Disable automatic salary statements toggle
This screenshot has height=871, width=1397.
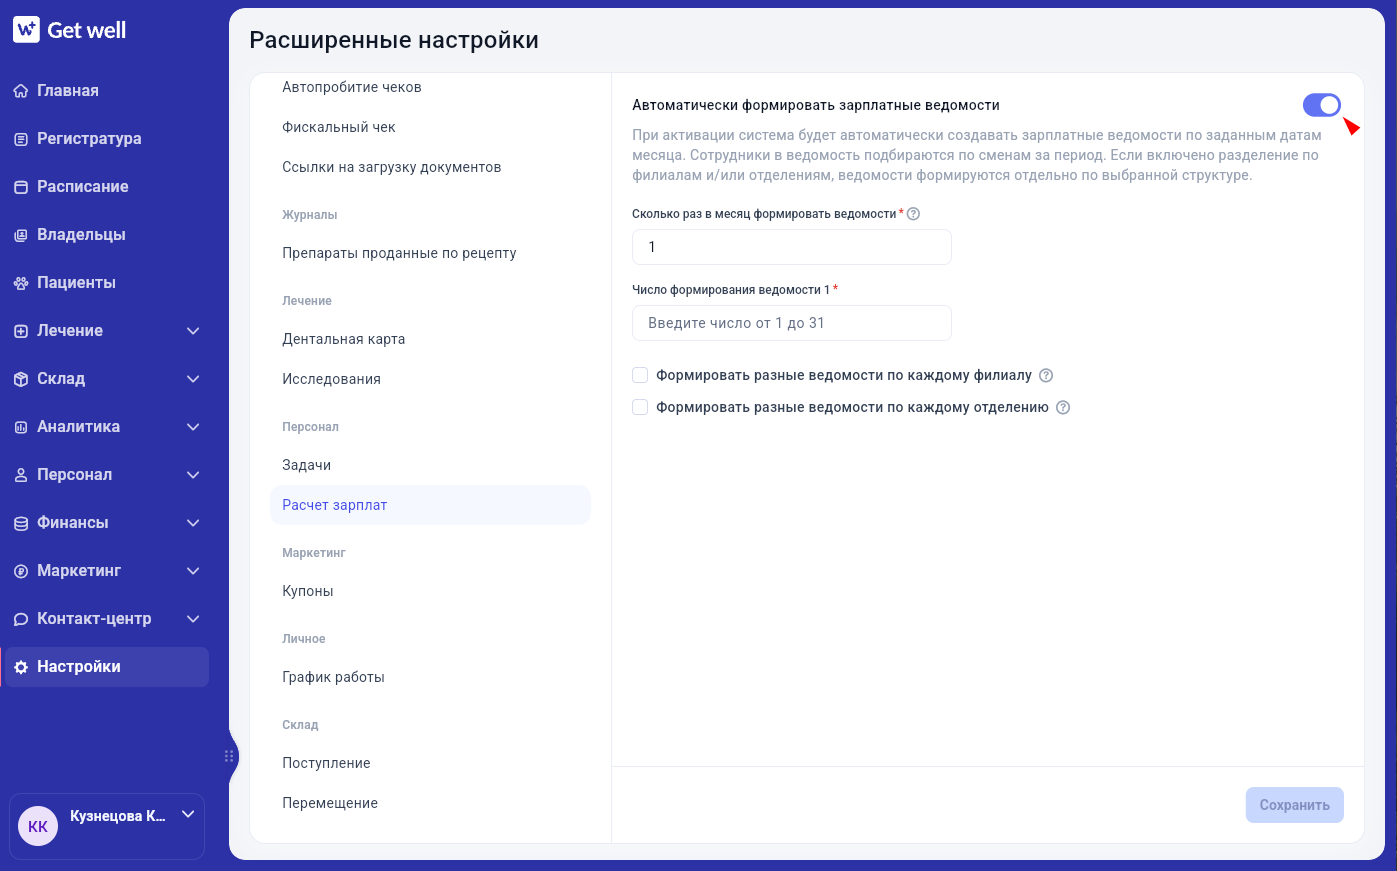[x=1322, y=105]
